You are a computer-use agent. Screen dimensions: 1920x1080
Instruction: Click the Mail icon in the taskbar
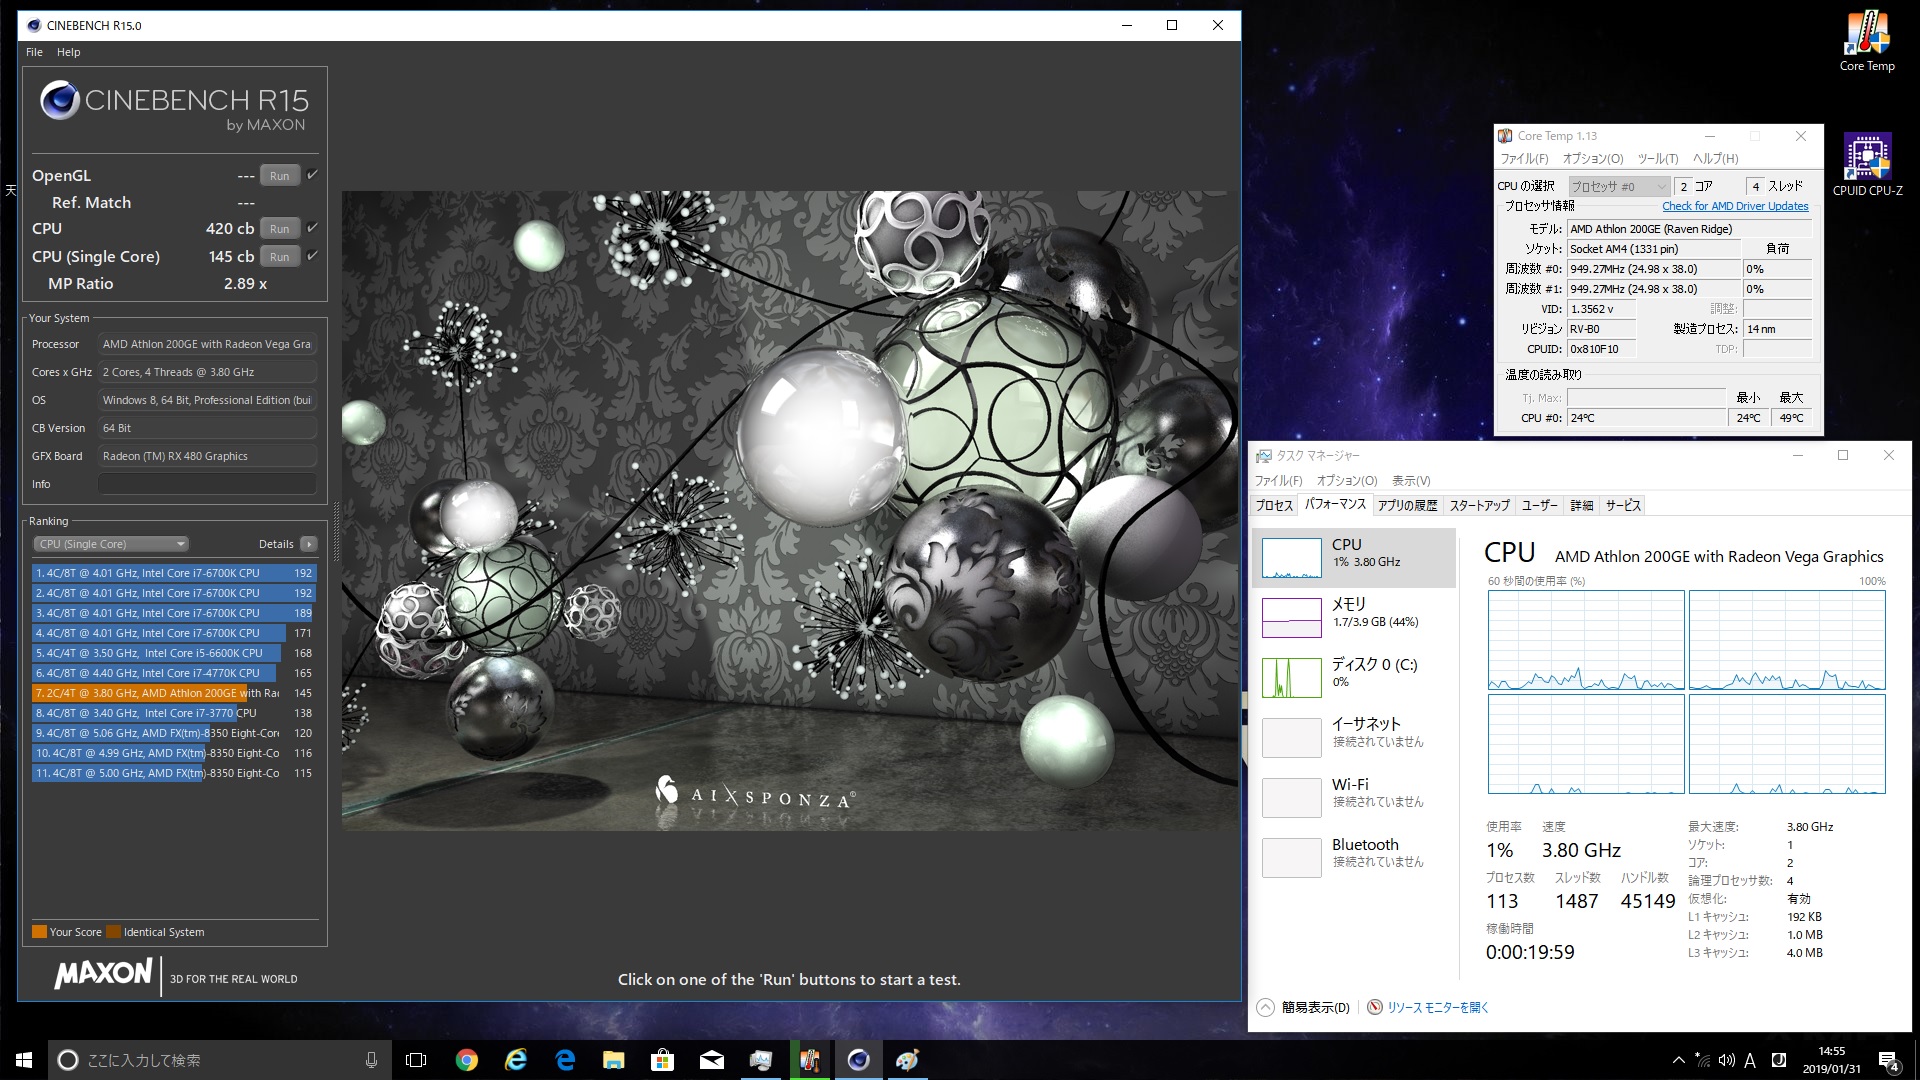click(711, 1060)
